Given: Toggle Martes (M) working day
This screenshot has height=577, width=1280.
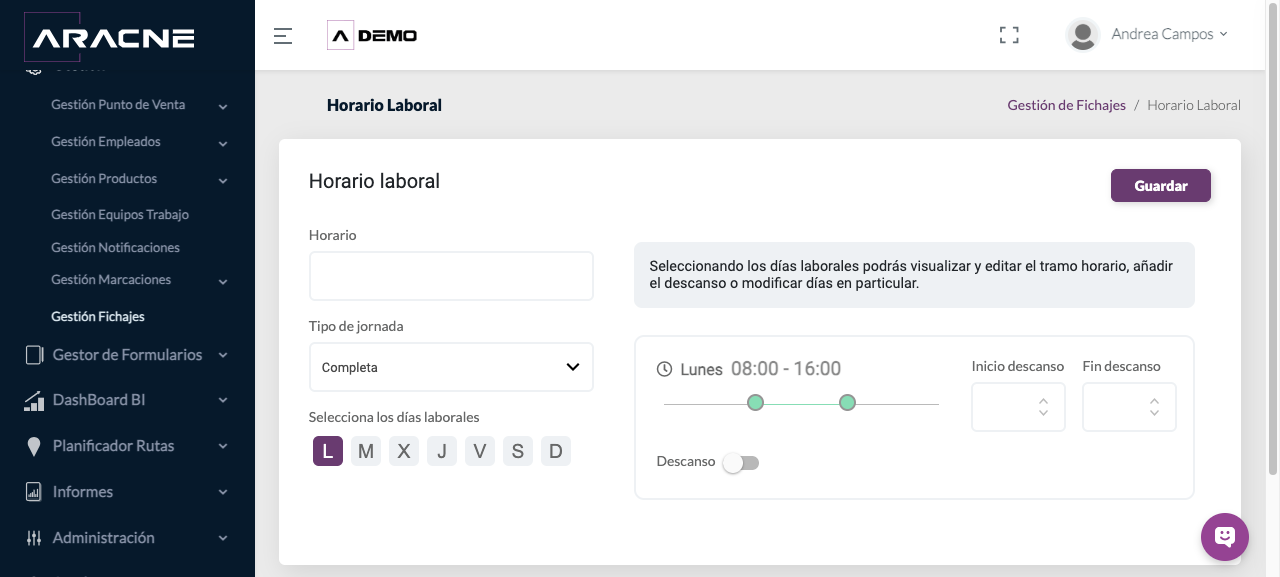Looking at the screenshot, I should coord(366,451).
